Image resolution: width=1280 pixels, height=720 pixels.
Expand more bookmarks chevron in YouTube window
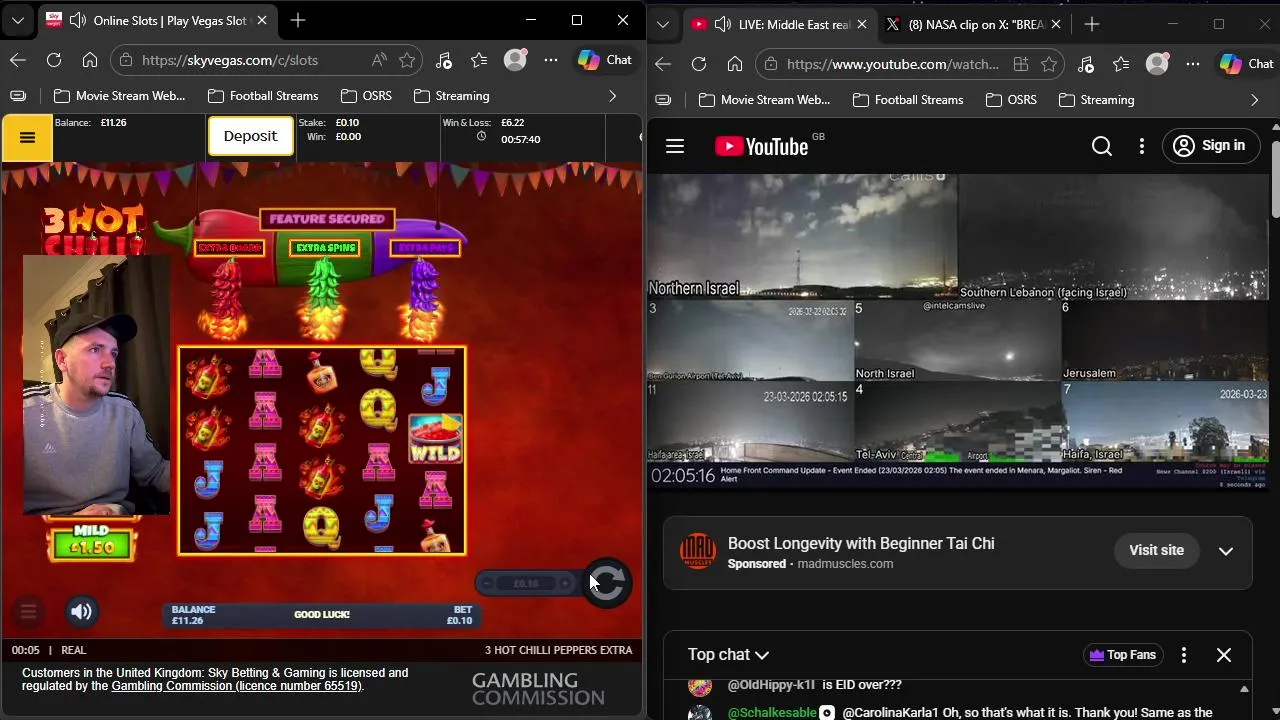click(x=1254, y=100)
